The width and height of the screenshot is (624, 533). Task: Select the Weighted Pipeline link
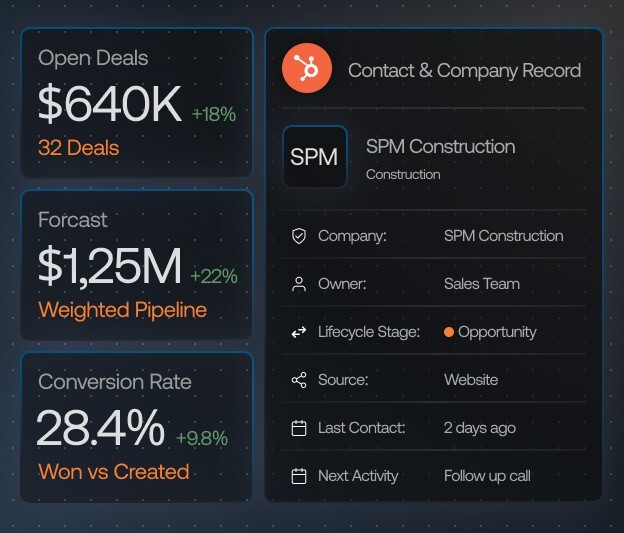tap(122, 310)
